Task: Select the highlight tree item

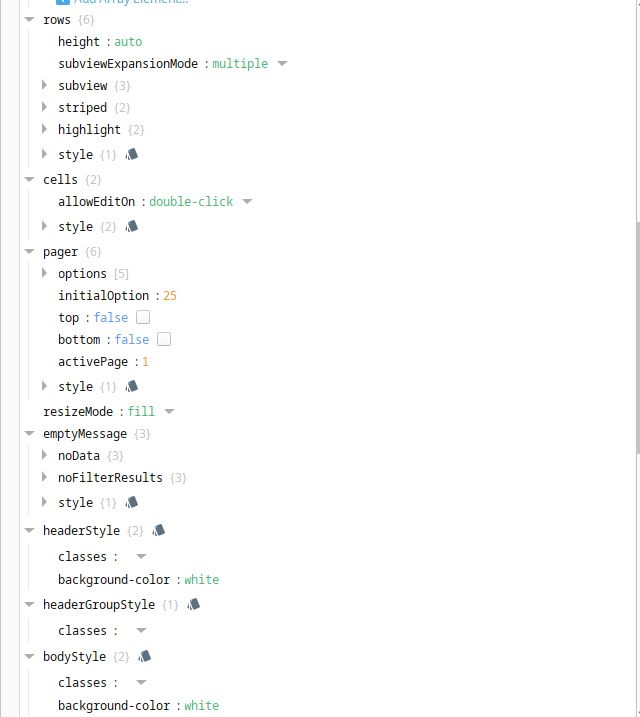Action: pos(89,130)
